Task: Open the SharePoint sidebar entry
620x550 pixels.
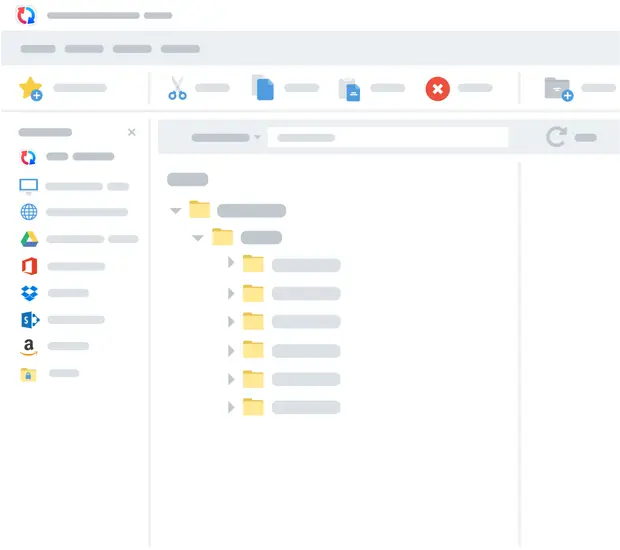Action: [x=29, y=320]
